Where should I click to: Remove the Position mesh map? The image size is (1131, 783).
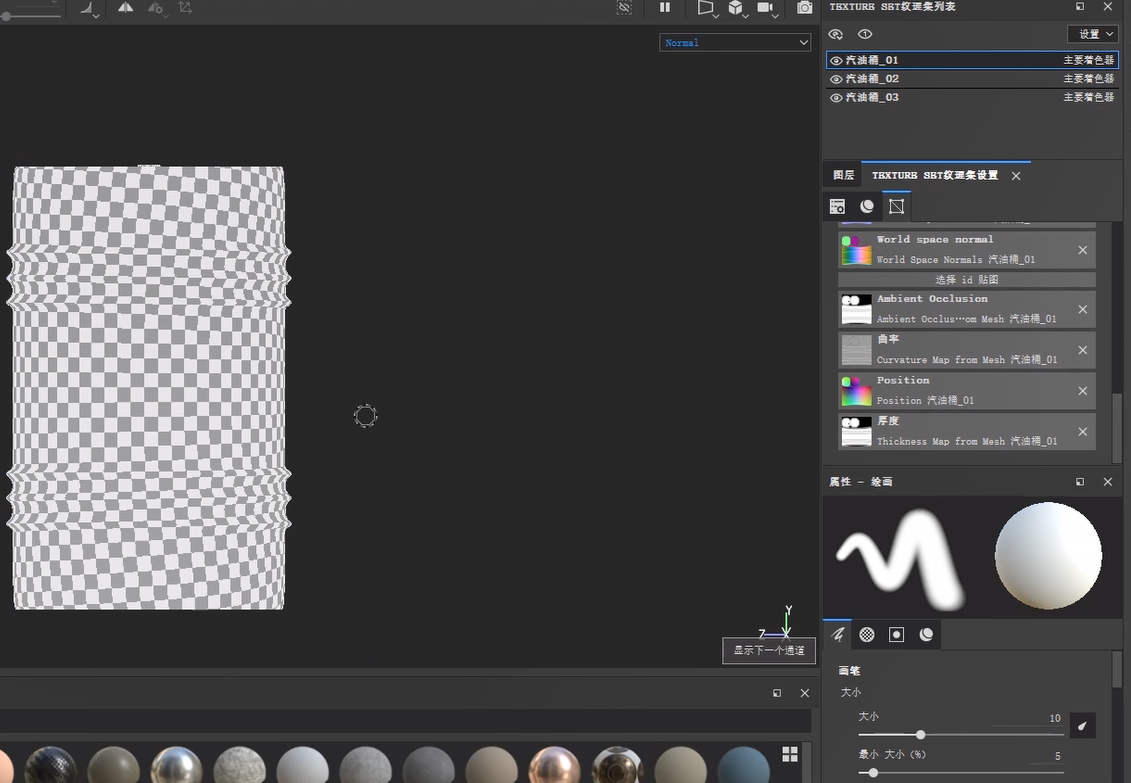tap(1082, 391)
